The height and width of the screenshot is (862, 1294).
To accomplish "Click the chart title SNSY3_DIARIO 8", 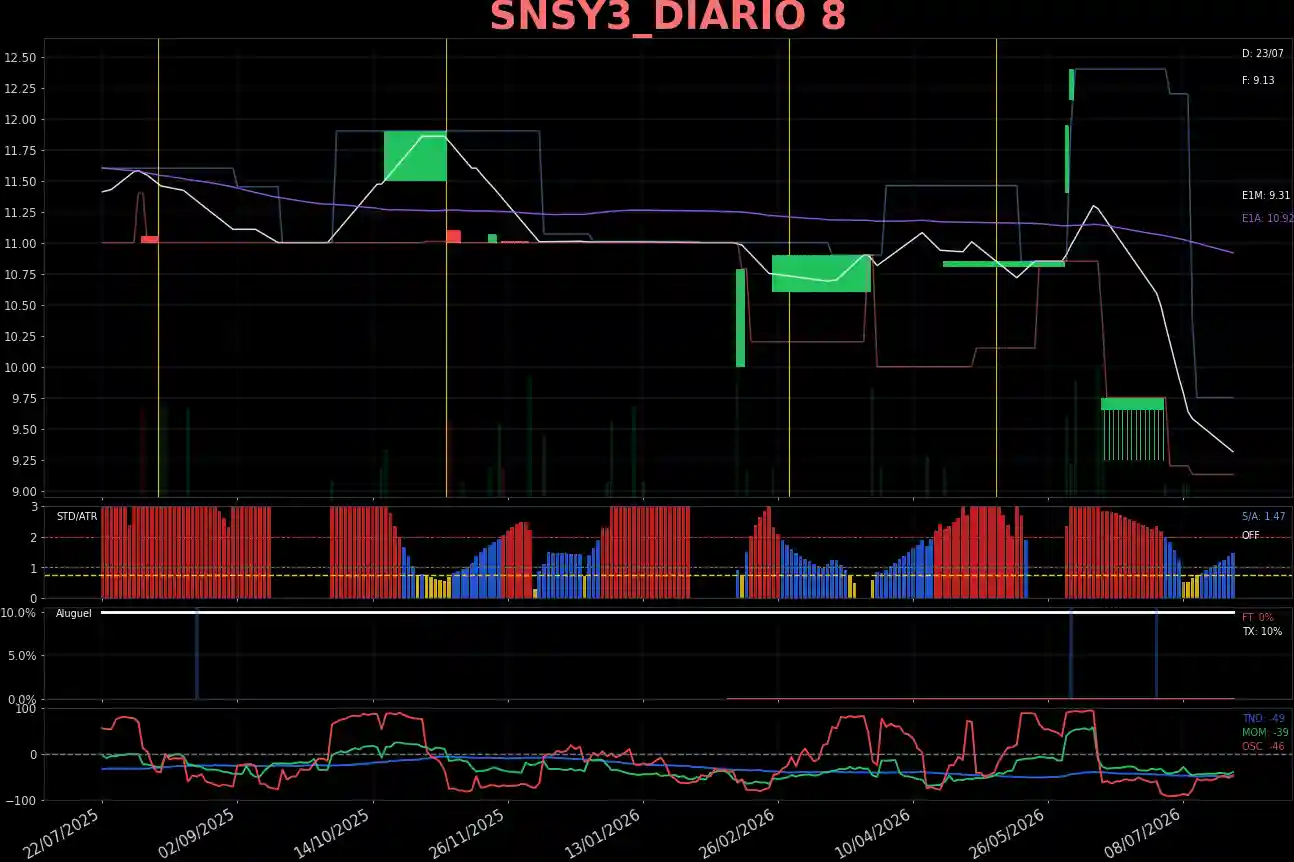I will tap(668, 17).
